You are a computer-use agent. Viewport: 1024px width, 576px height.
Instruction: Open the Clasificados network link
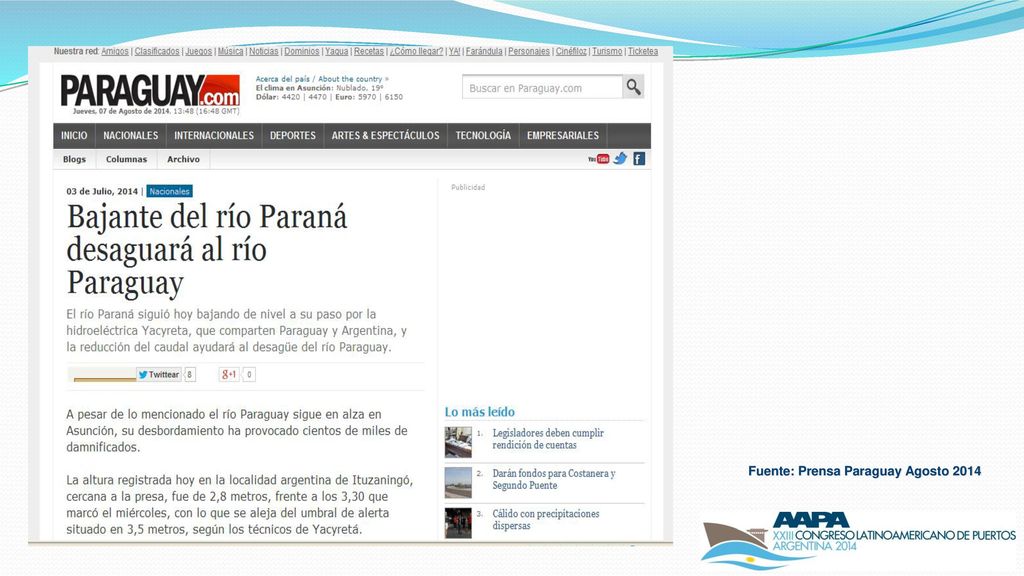157,51
